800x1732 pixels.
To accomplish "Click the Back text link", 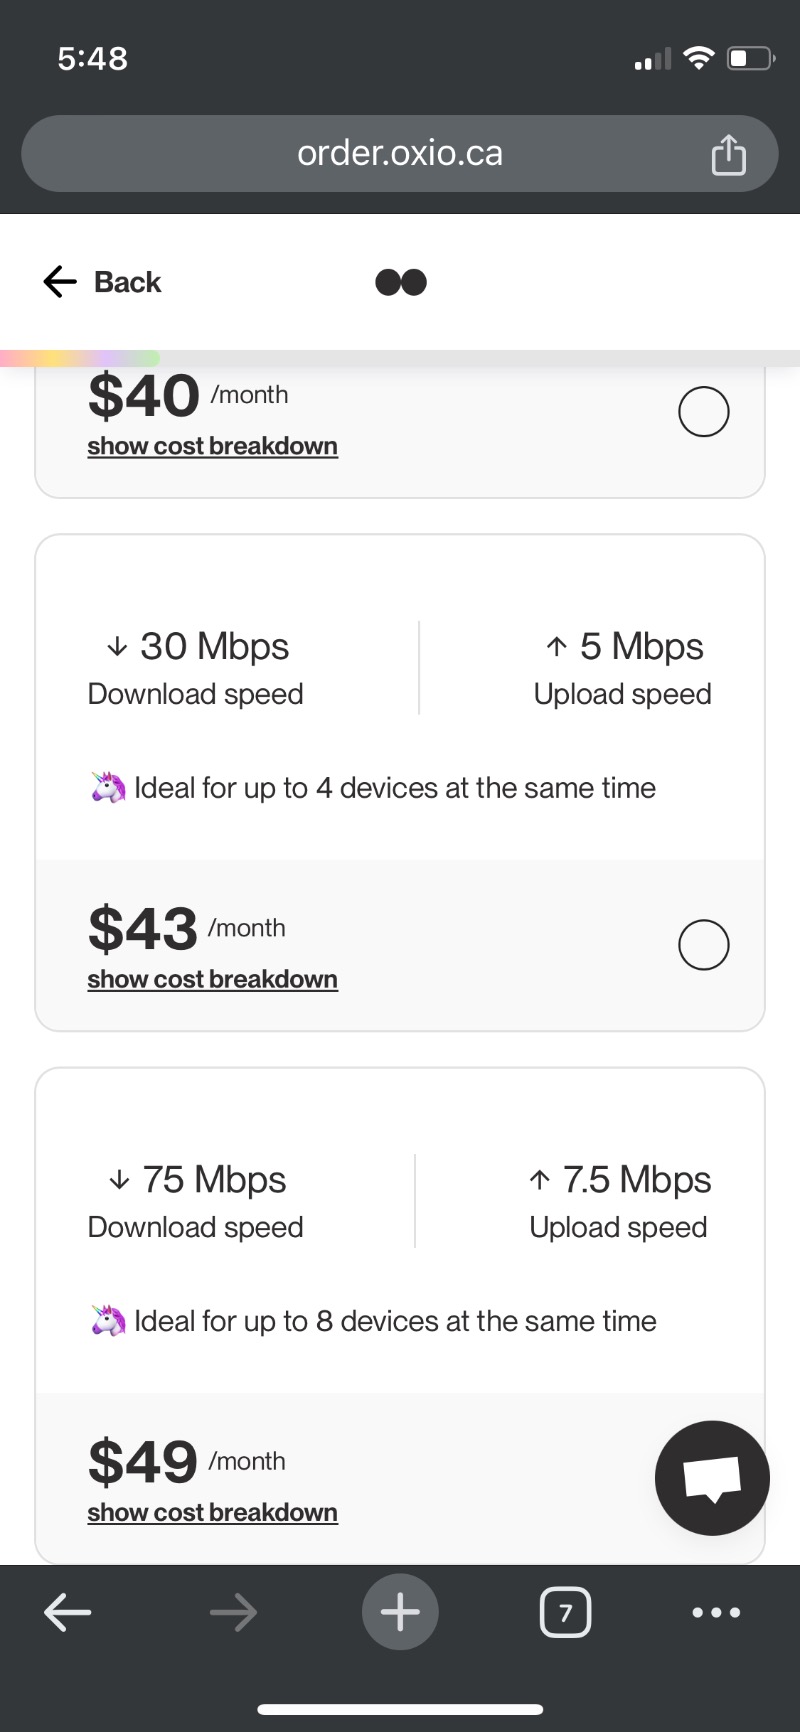I will click(x=127, y=282).
